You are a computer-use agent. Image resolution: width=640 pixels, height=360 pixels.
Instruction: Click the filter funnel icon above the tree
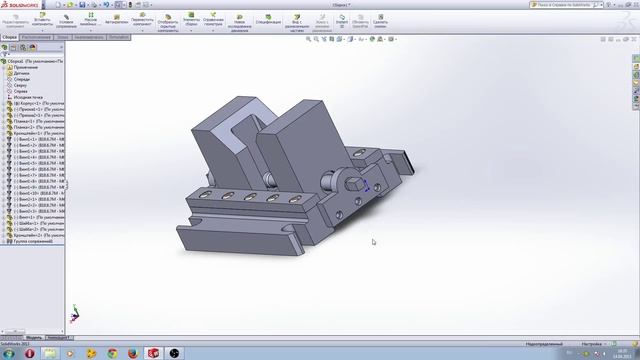point(4,54)
